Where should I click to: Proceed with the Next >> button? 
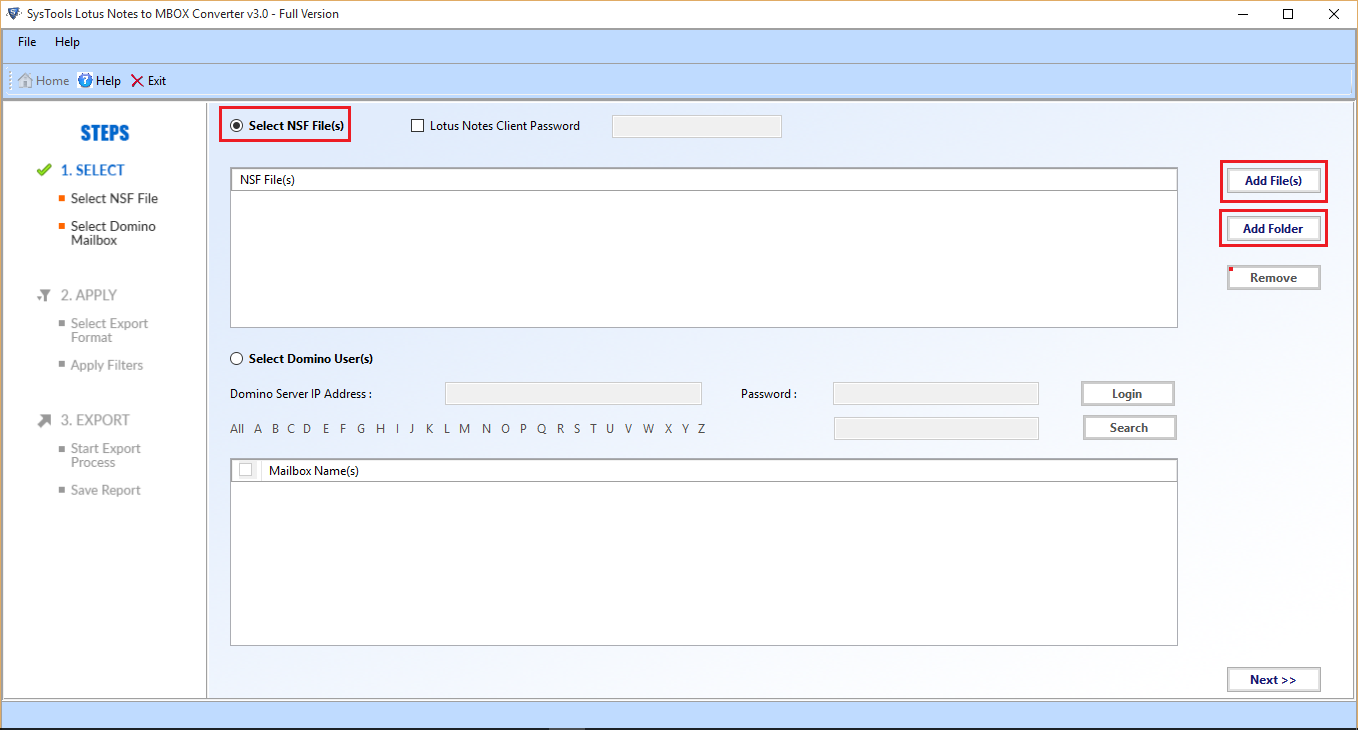click(1273, 680)
